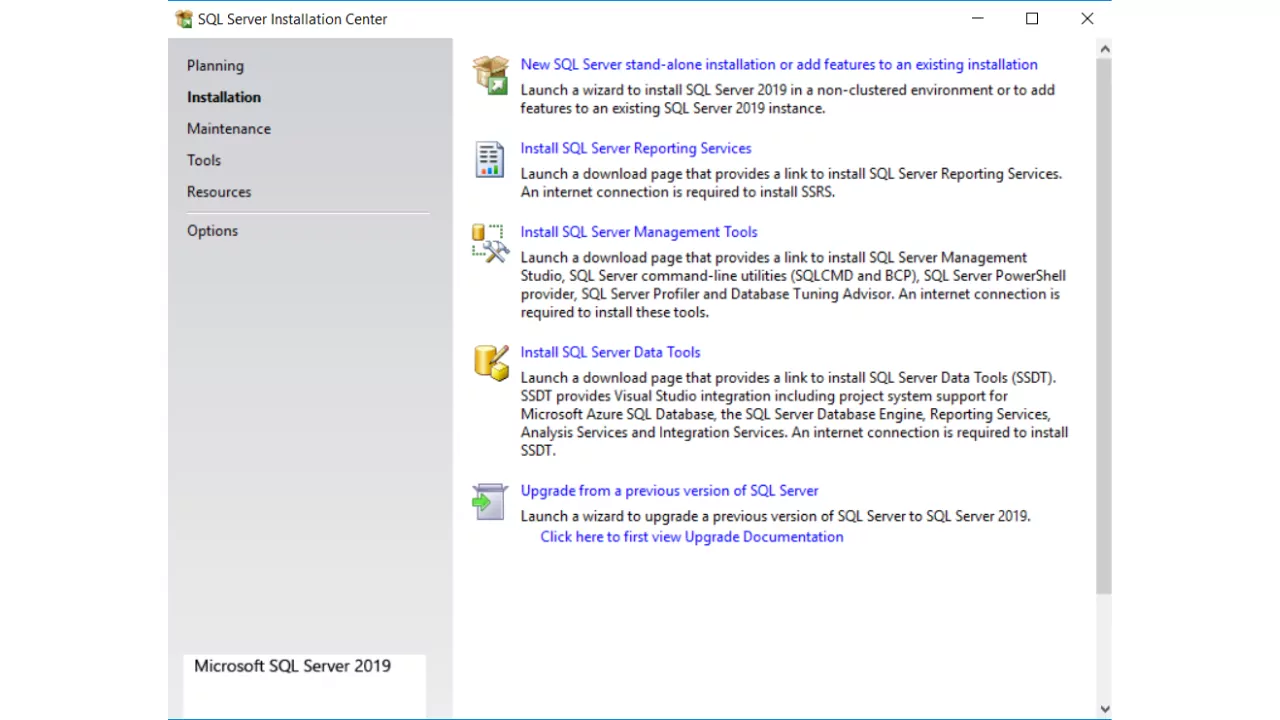The height and width of the screenshot is (720, 1280).
Task: Click the Management Tools hammer and wrench icon
Action: coord(490,243)
